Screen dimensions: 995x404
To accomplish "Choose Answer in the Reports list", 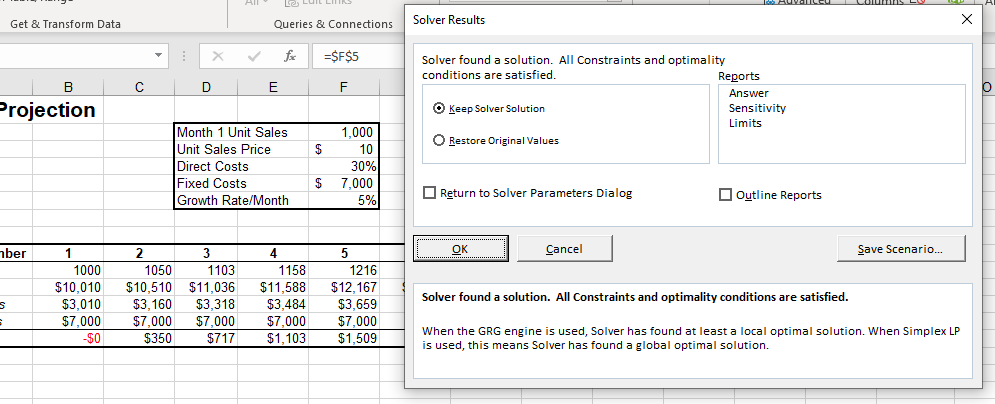I will click(748, 93).
